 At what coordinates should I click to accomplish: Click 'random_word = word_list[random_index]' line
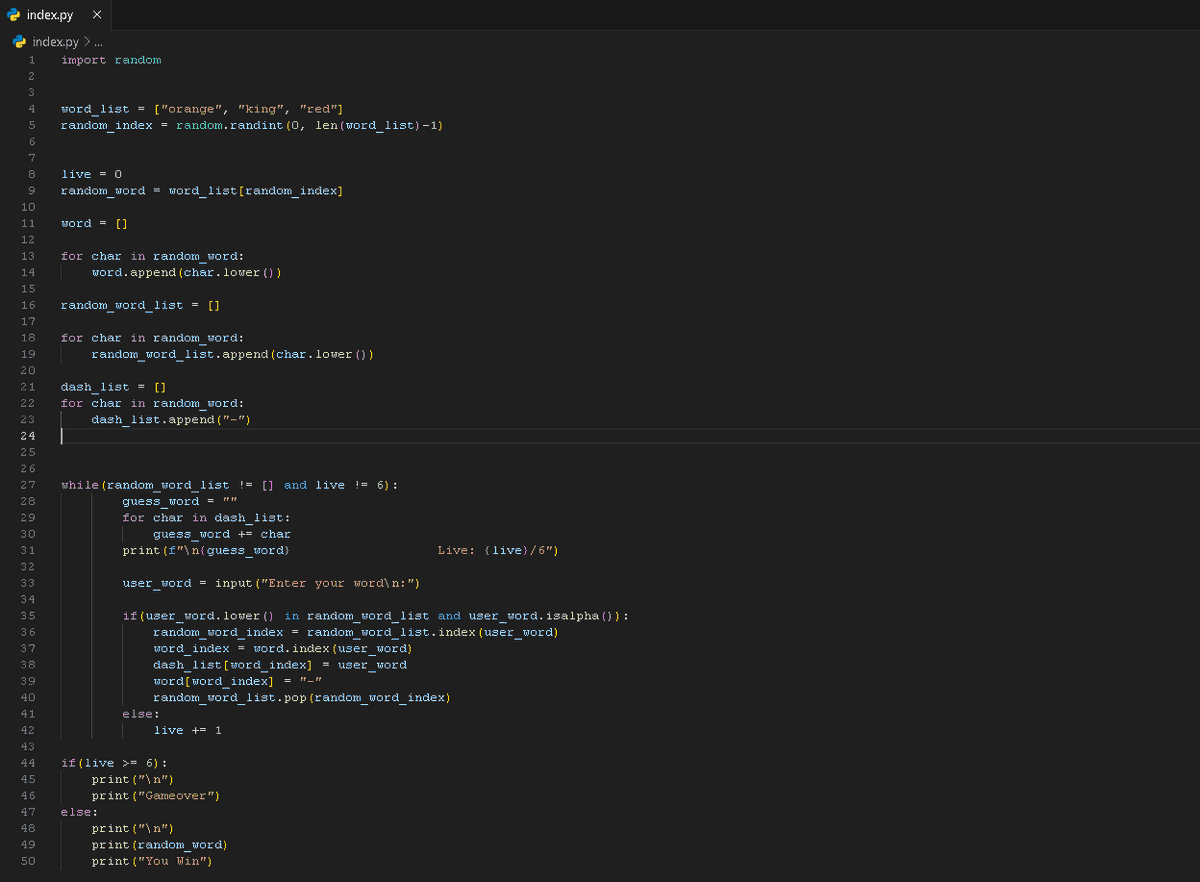[x=203, y=190]
